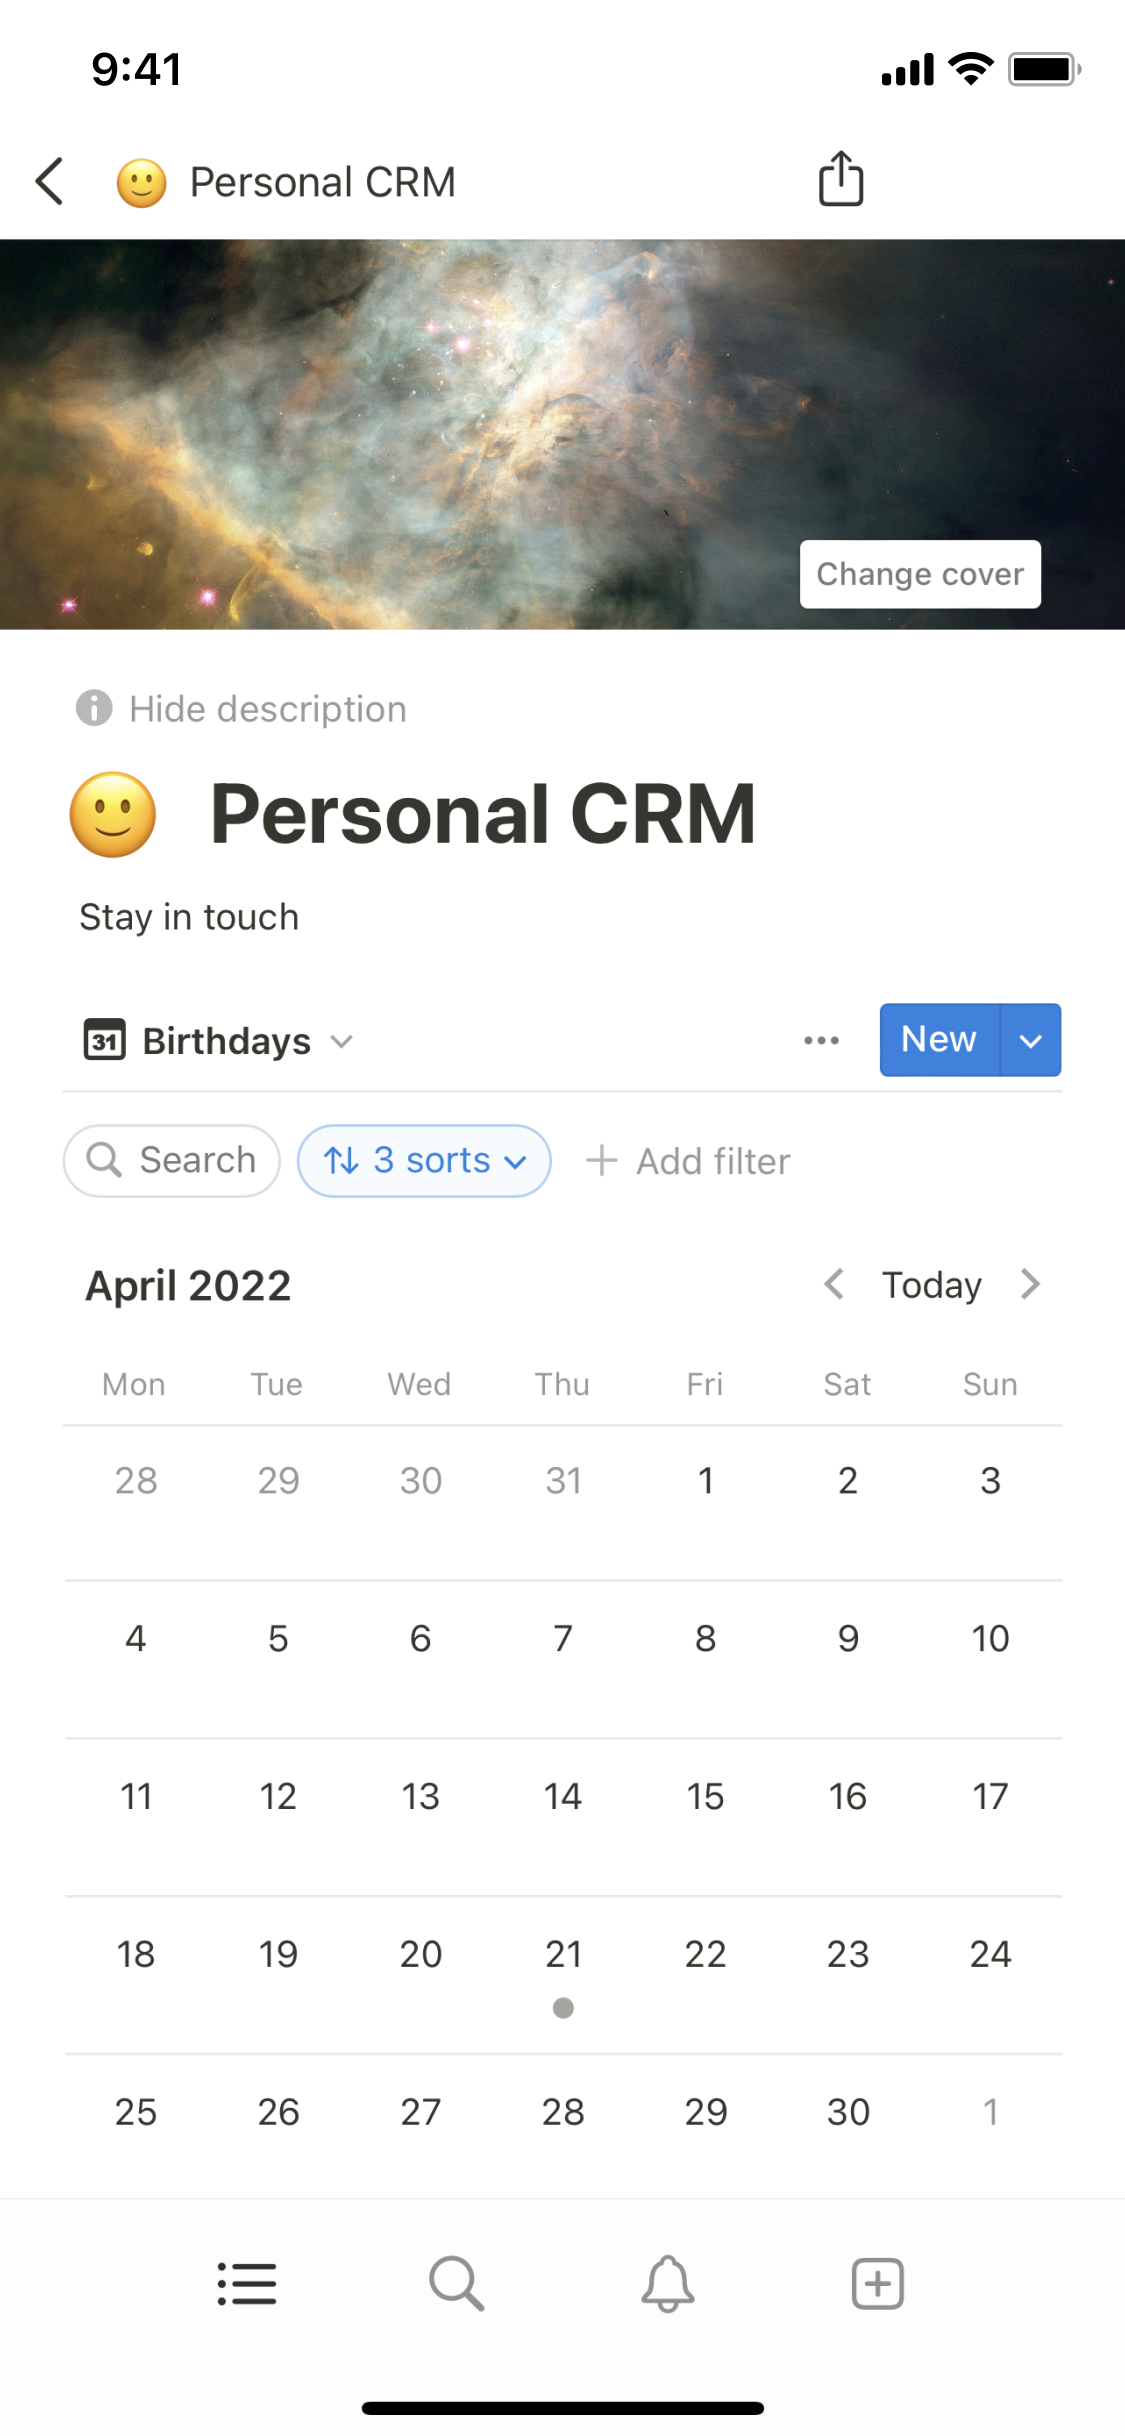Open notifications bell in bottom bar
Screen dimensions: 1125x2436
[x=667, y=2284]
